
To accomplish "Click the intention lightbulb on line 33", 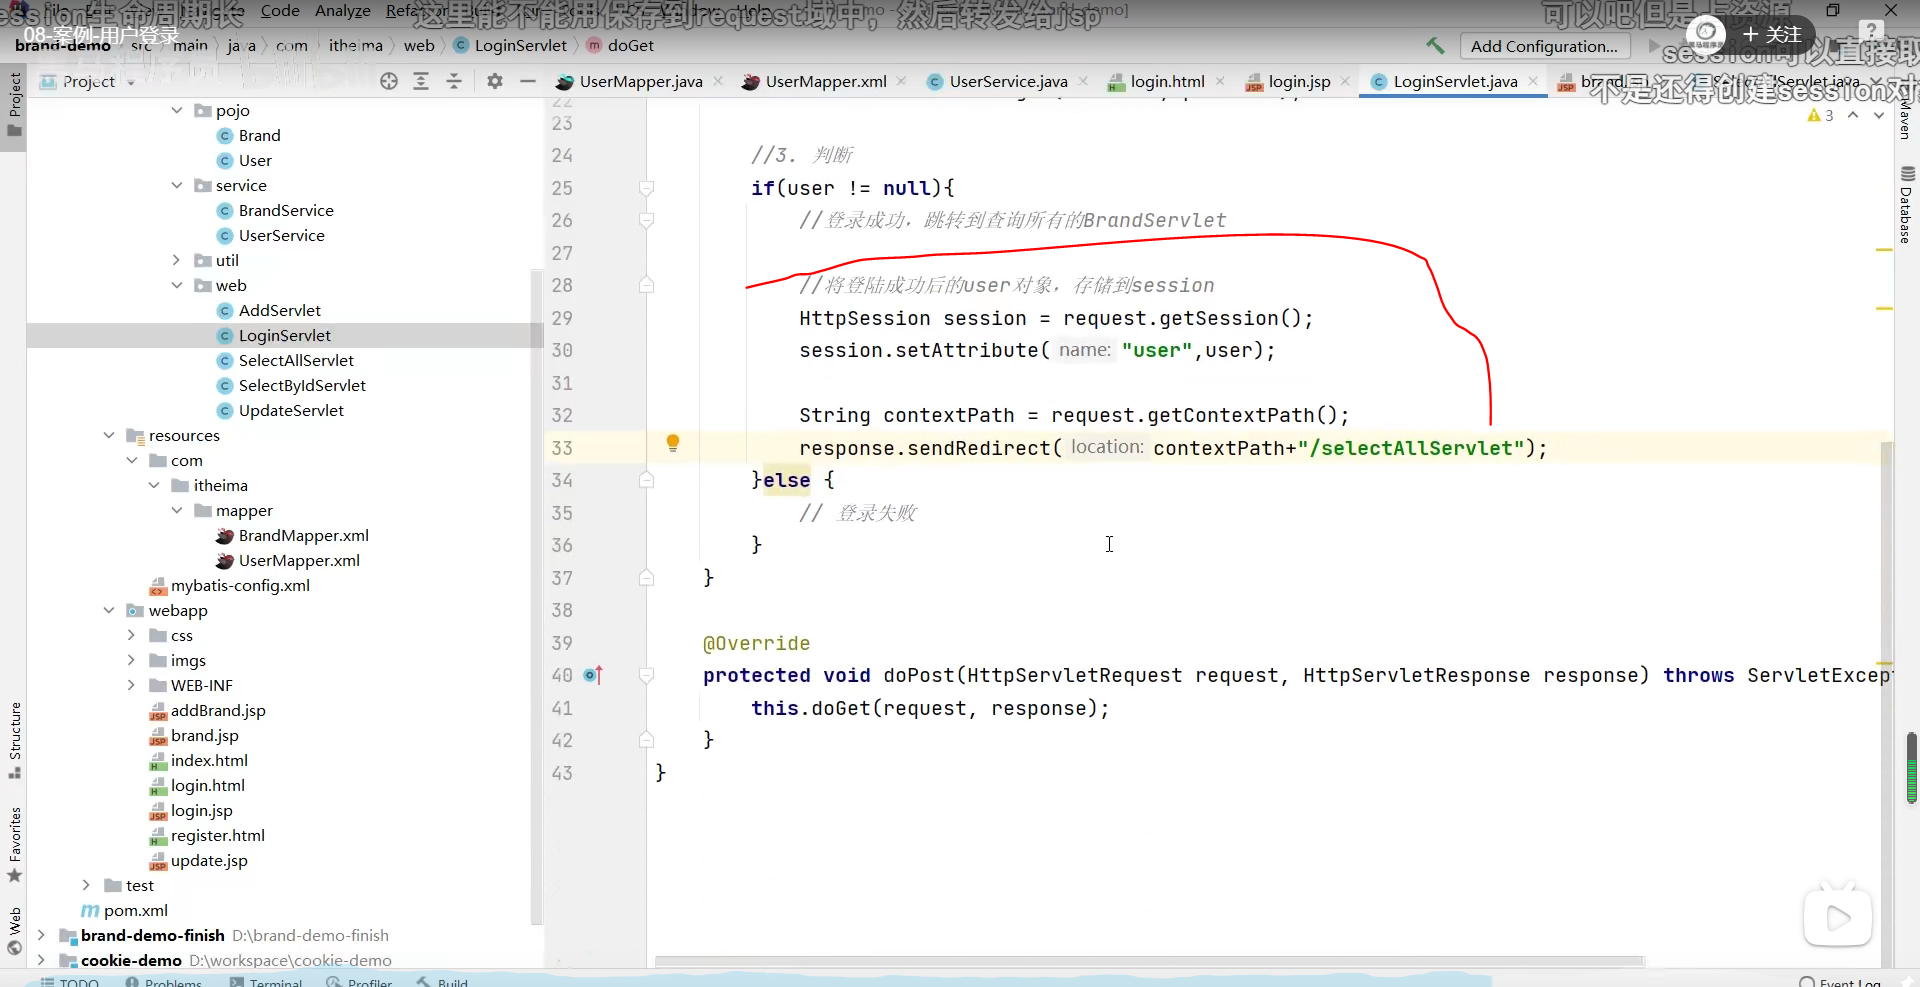I will point(673,443).
